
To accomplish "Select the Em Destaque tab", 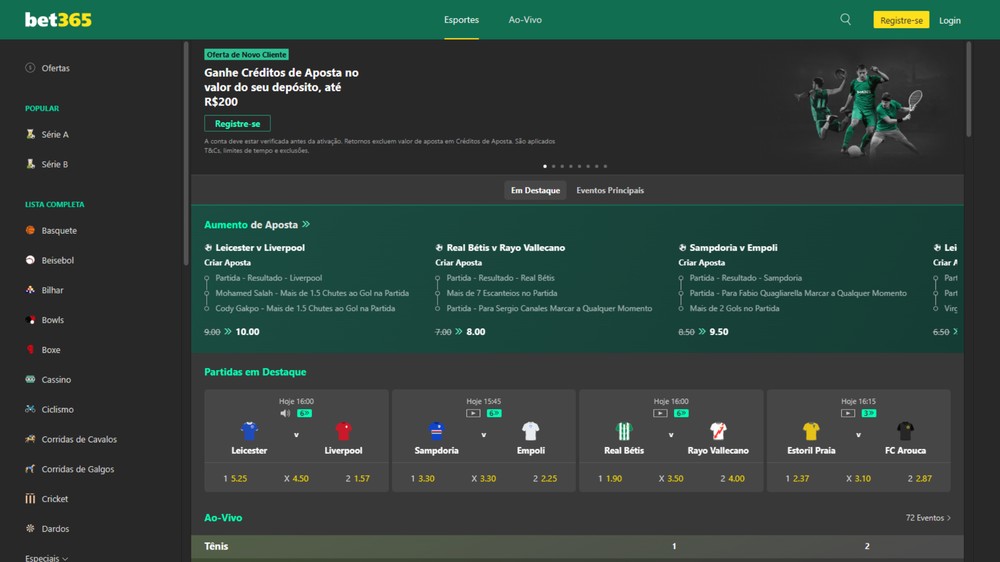I will [x=535, y=190].
